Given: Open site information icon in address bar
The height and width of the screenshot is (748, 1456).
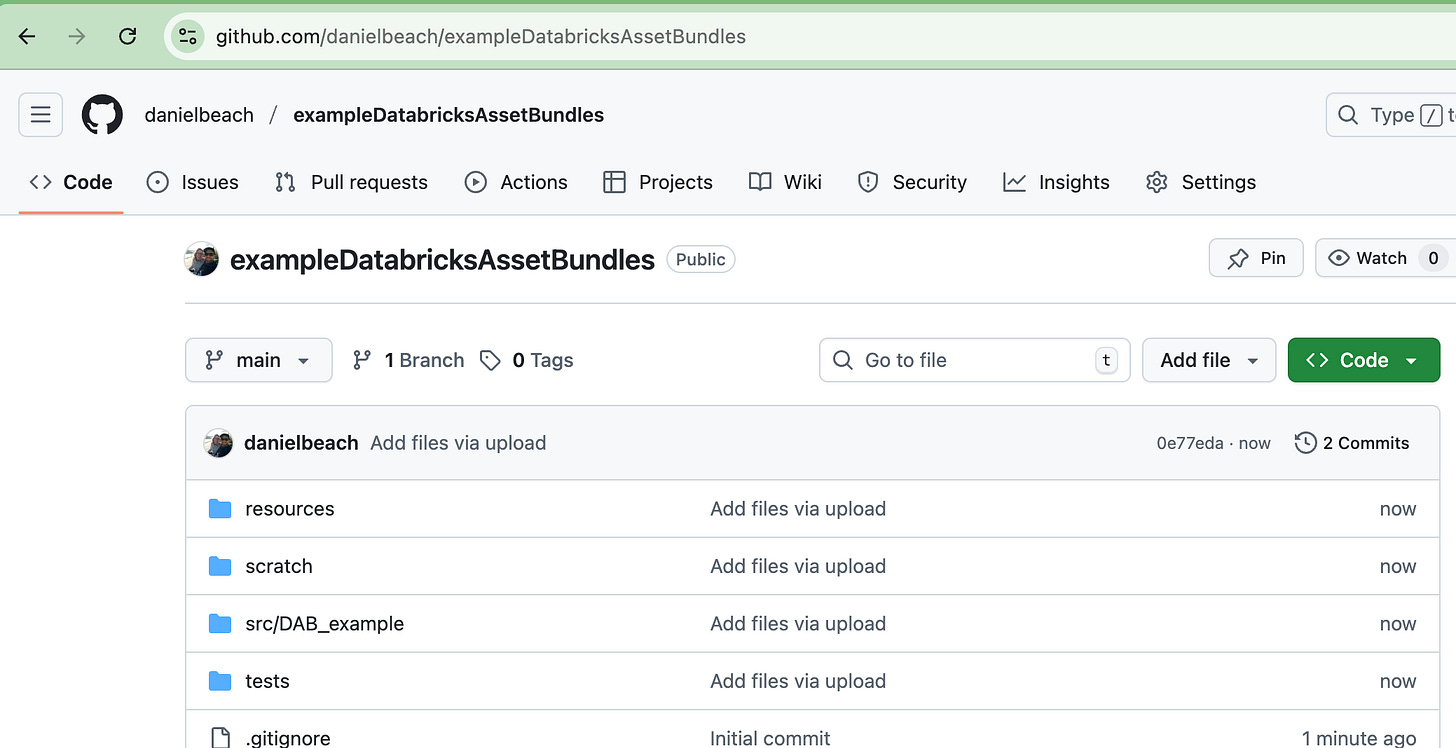Looking at the screenshot, I should [x=186, y=37].
